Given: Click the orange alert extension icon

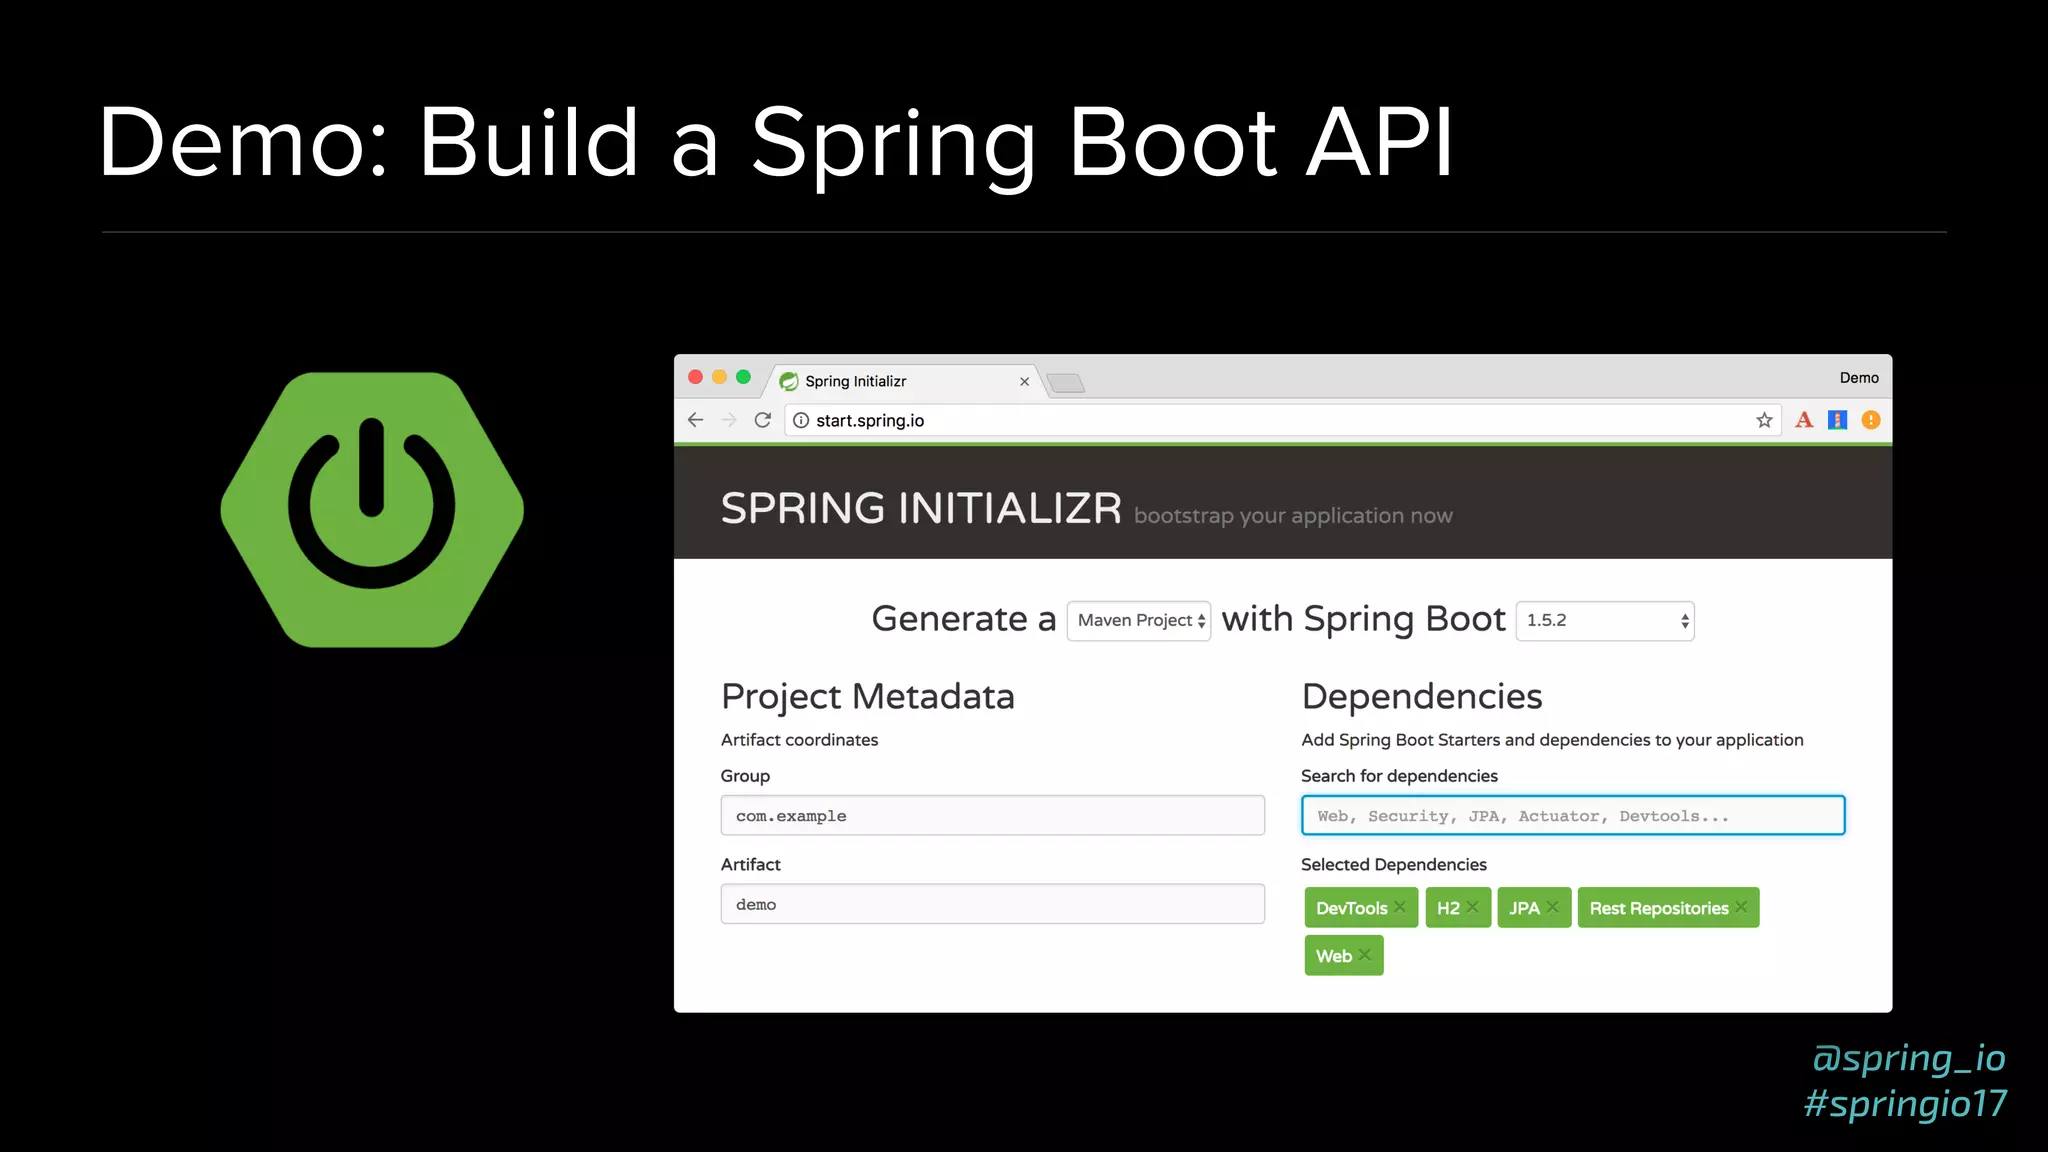Looking at the screenshot, I should pyautogui.click(x=1871, y=420).
